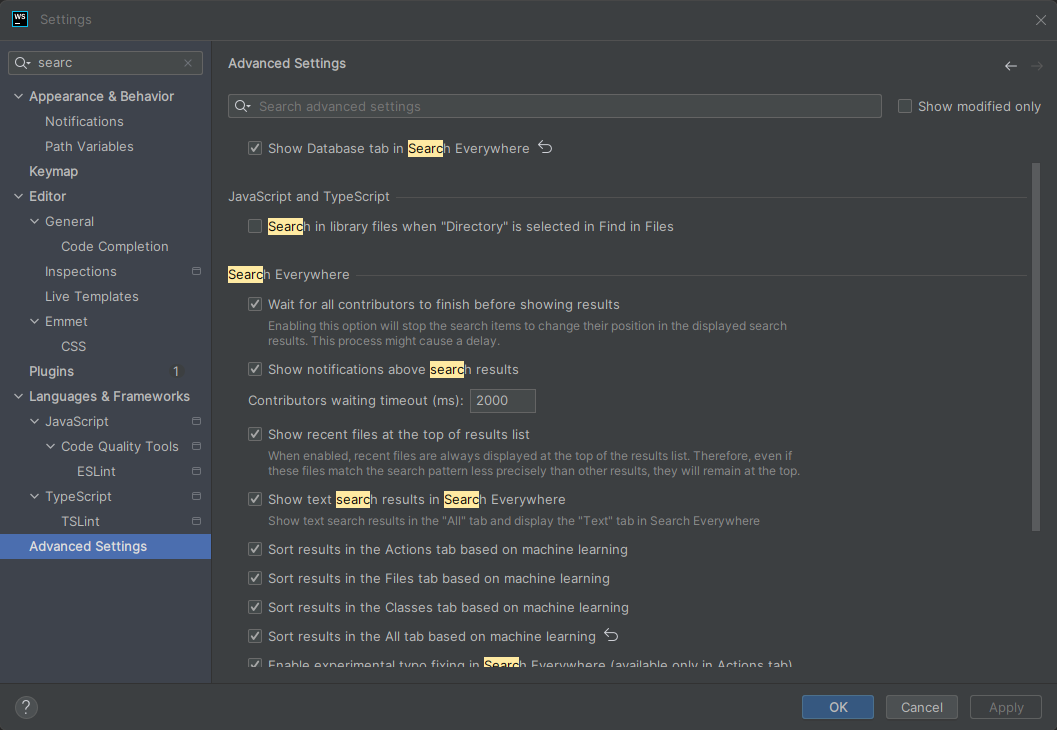Click the Contributors waiting timeout field
Viewport: 1057px width, 730px height.
point(502,401)
